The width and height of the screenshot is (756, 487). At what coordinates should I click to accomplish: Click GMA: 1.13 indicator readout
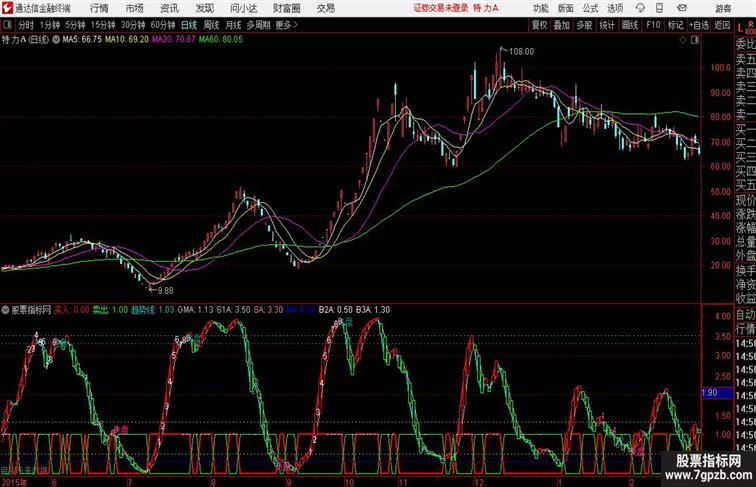click(x=195, y=310)
